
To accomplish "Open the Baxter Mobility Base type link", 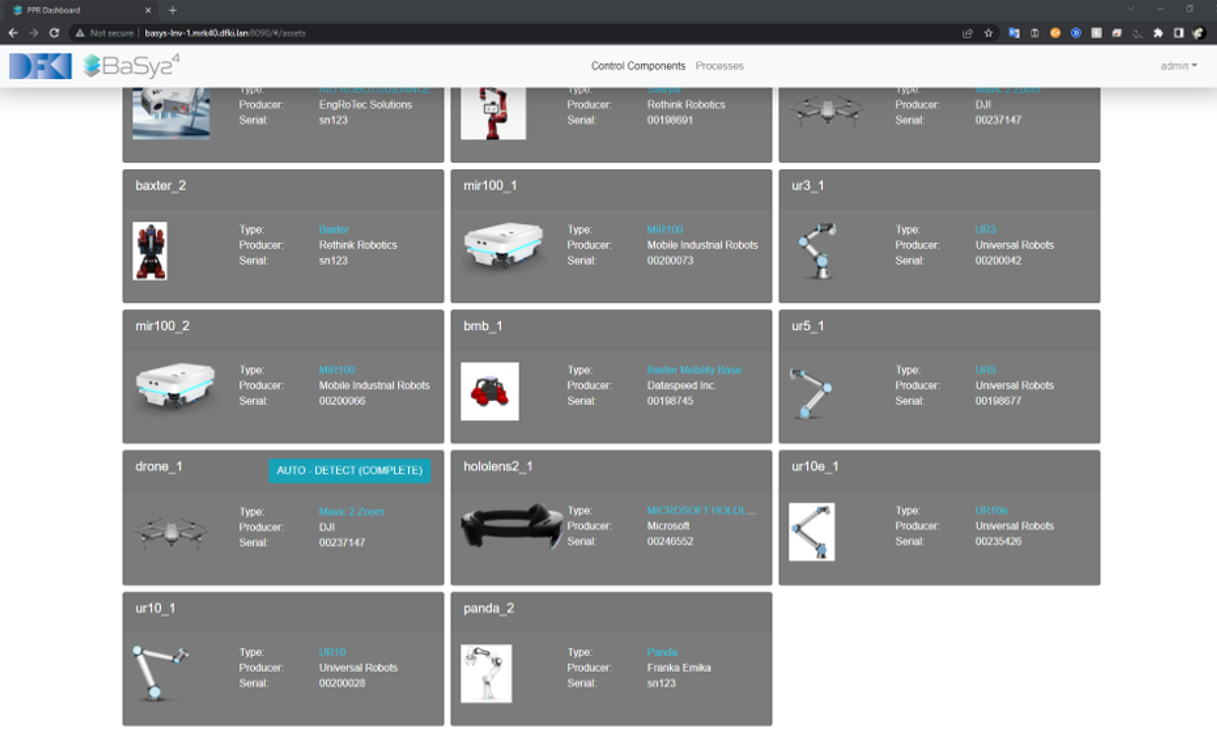I will coord(694,370).
